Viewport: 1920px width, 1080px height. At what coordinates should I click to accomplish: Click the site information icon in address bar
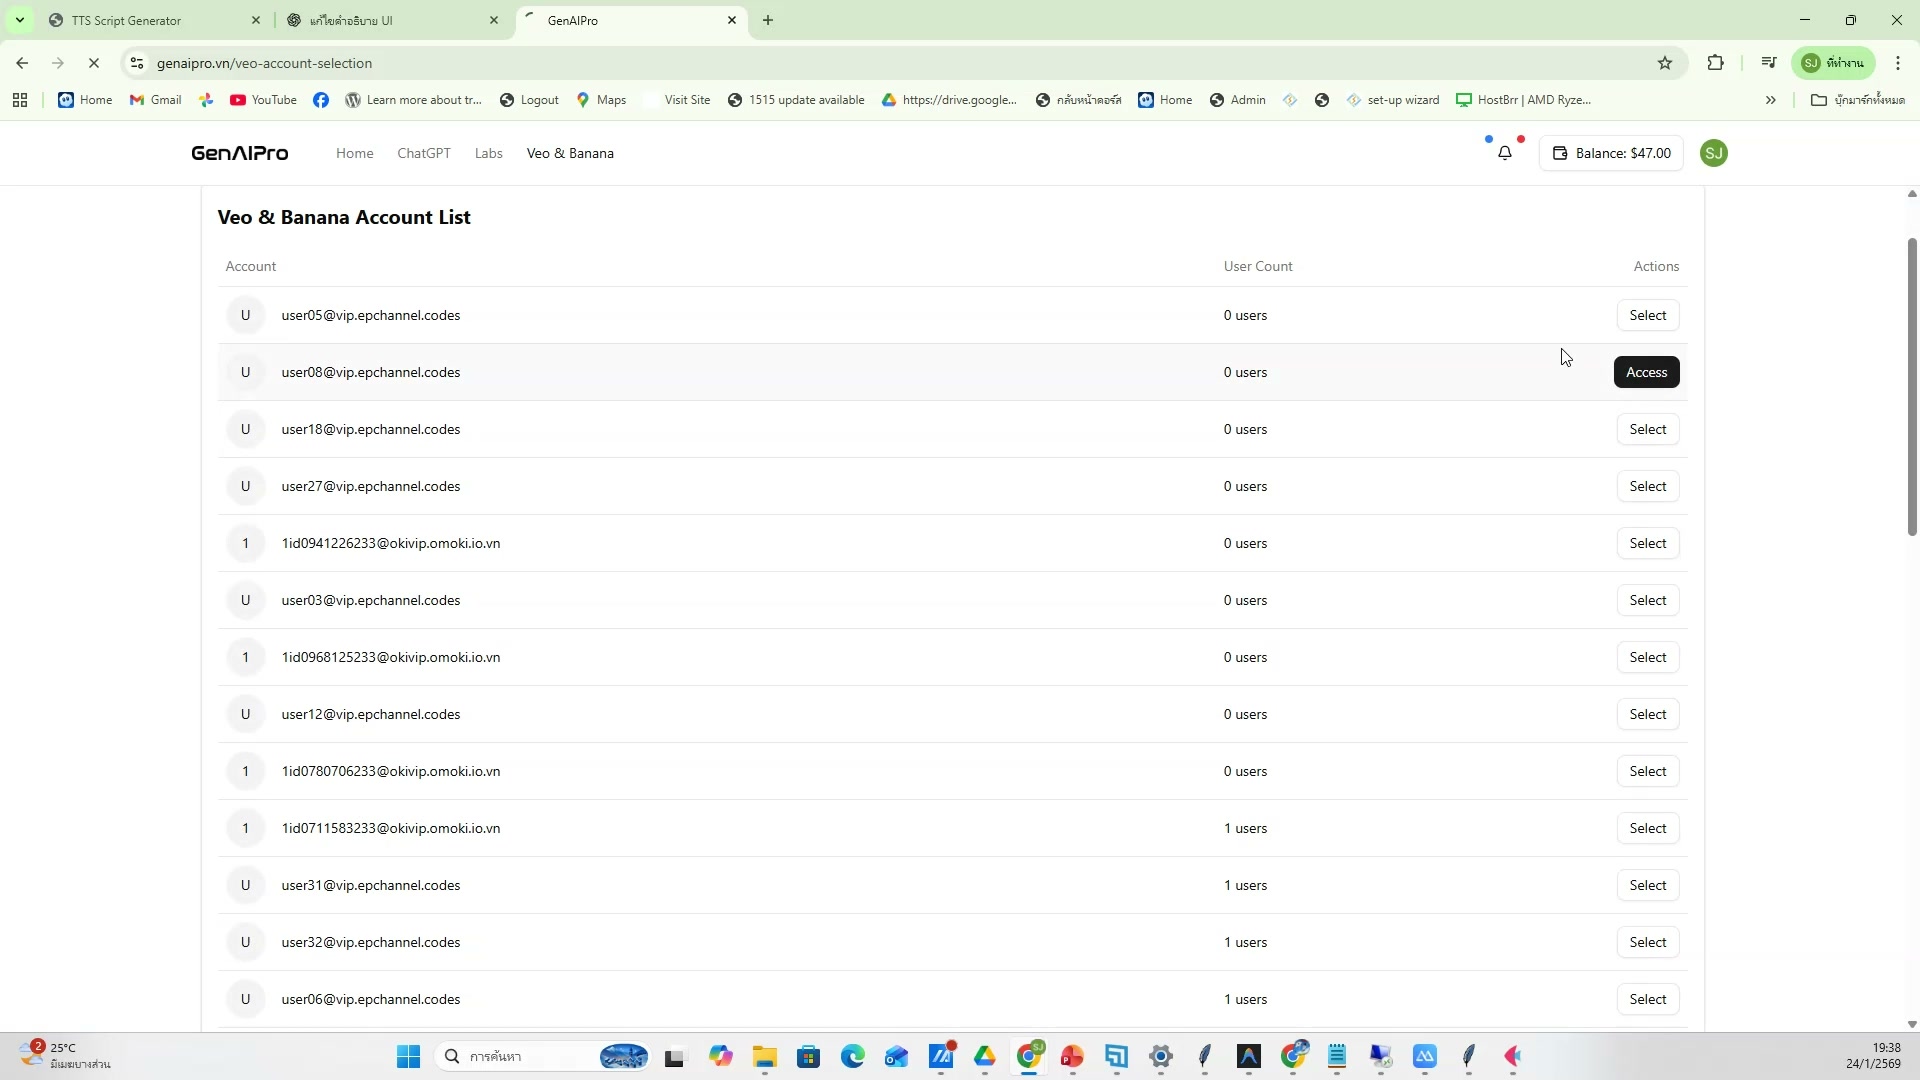tap(137, 63)
